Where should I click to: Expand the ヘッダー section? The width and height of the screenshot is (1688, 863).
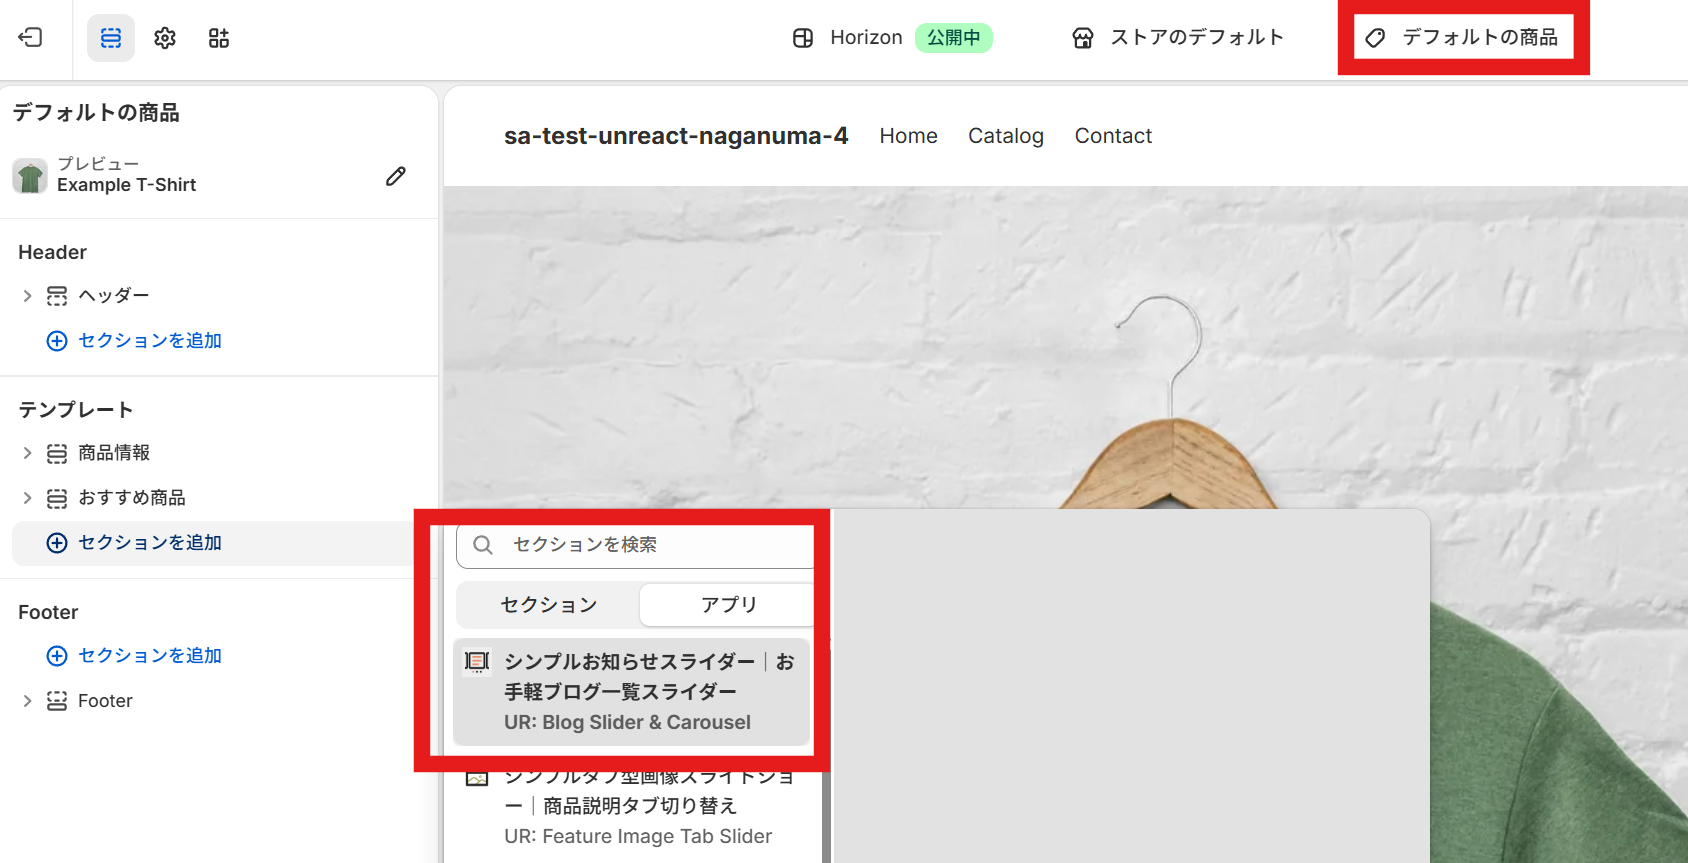pos(27,296)
